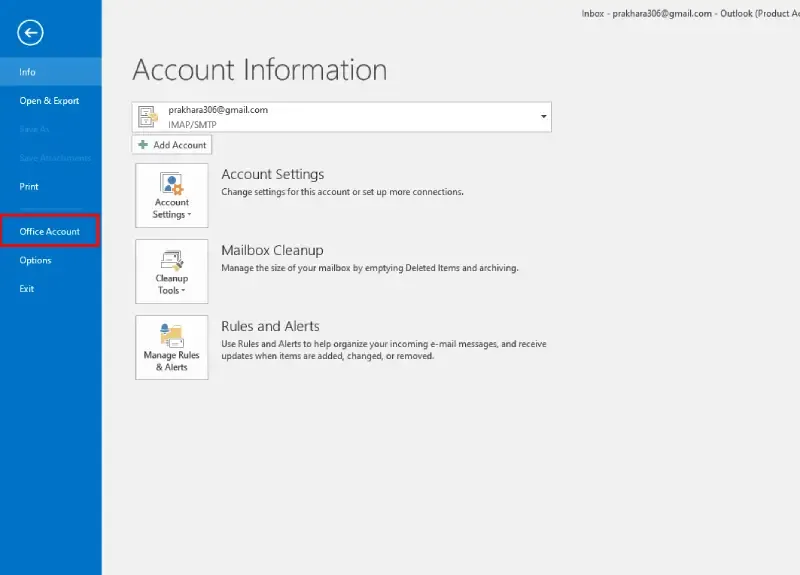Click the 'Use Rules and Alerts to help' description
800x575 pixels.
pos(384,350)
